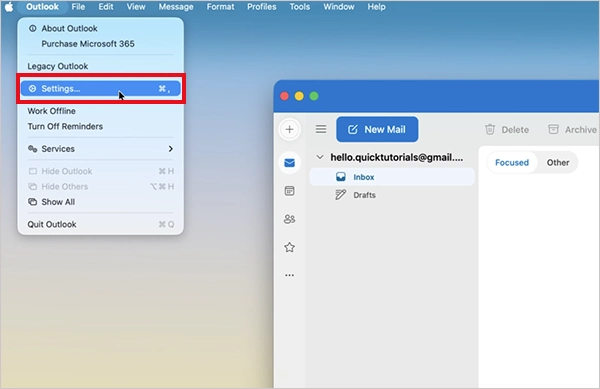Click the About Outlook info icon
The width and height of the screenshot is (600, 389).
pos(33,28)
